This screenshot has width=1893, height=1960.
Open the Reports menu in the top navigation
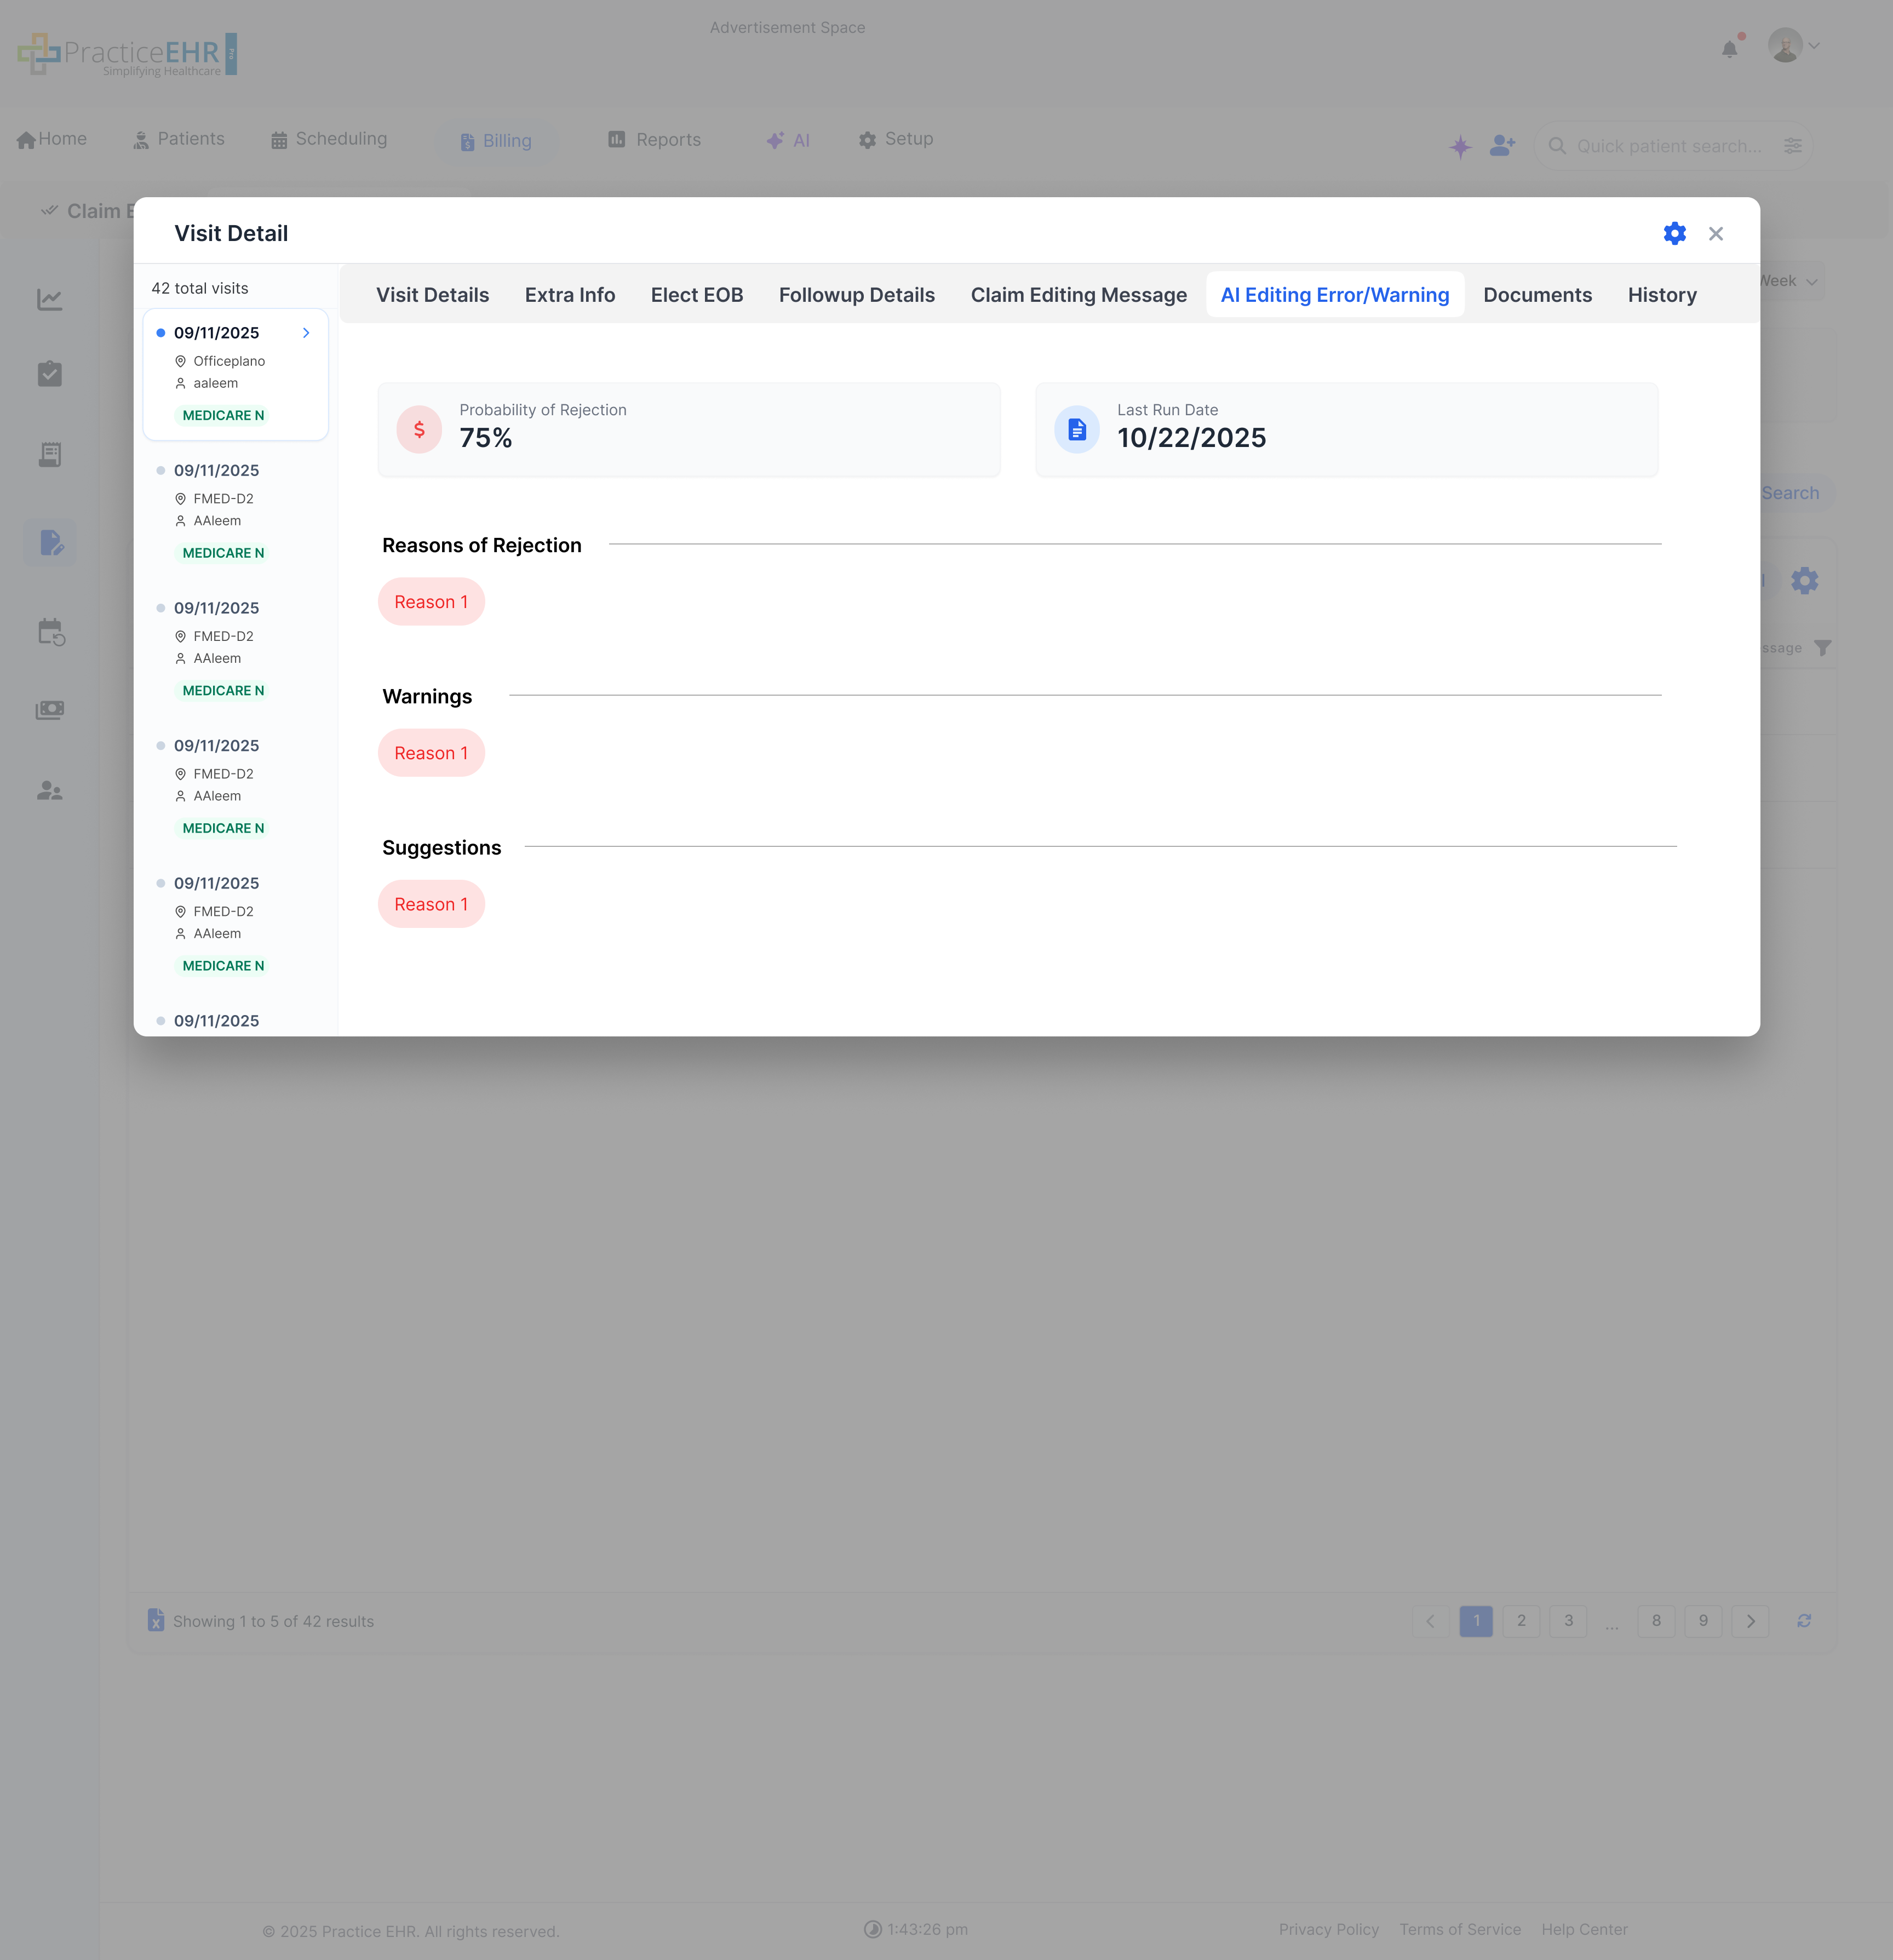pos(655,139)
